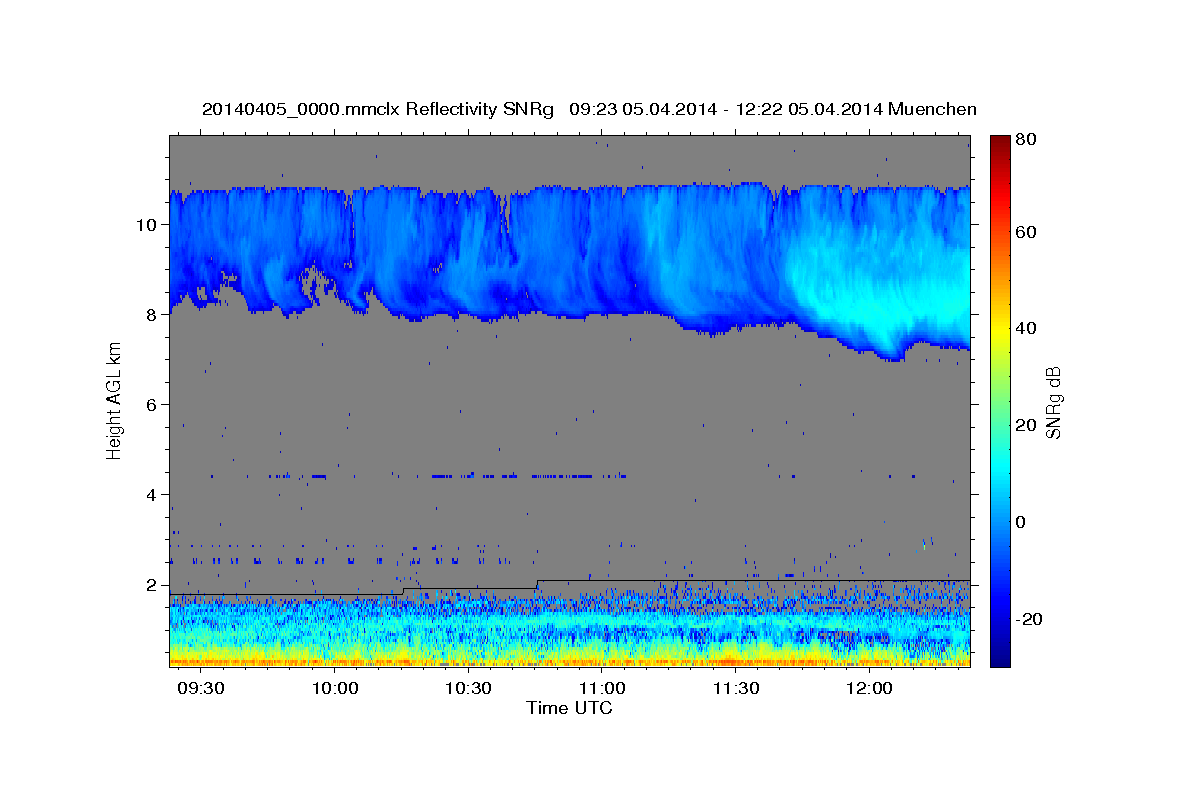The width and height of the screenshot is (1200, 800).
Task: Click the colorbar value 60
Action: pos(1028,232)
